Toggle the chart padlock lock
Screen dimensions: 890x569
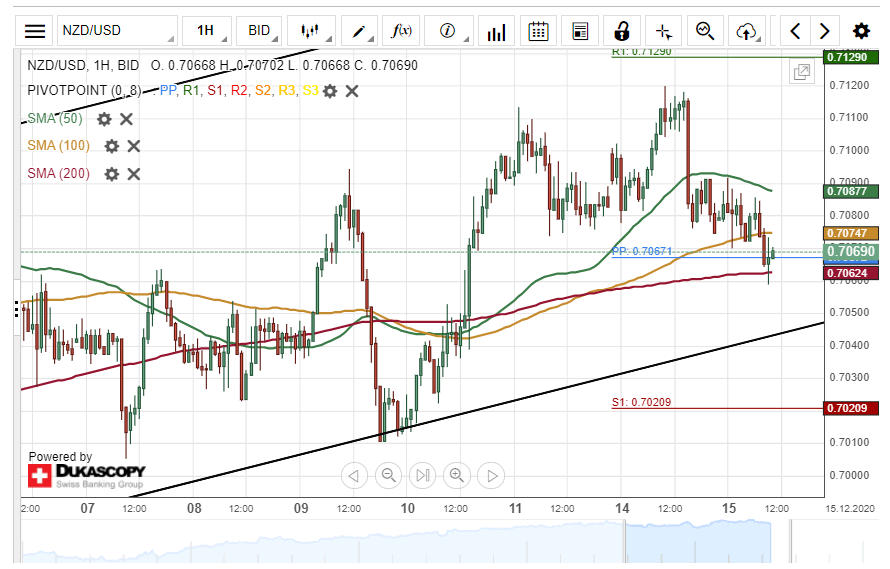[x=621, y=31]
